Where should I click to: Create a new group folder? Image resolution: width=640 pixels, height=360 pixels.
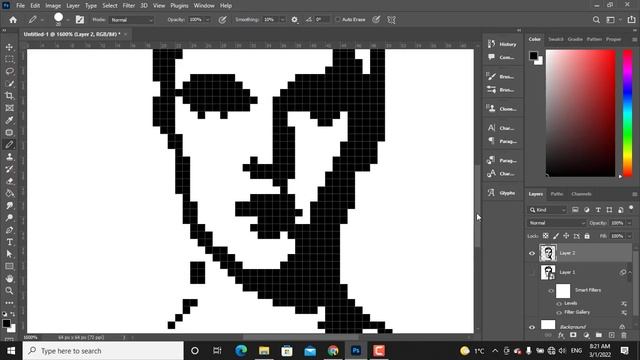pos(599,335)
